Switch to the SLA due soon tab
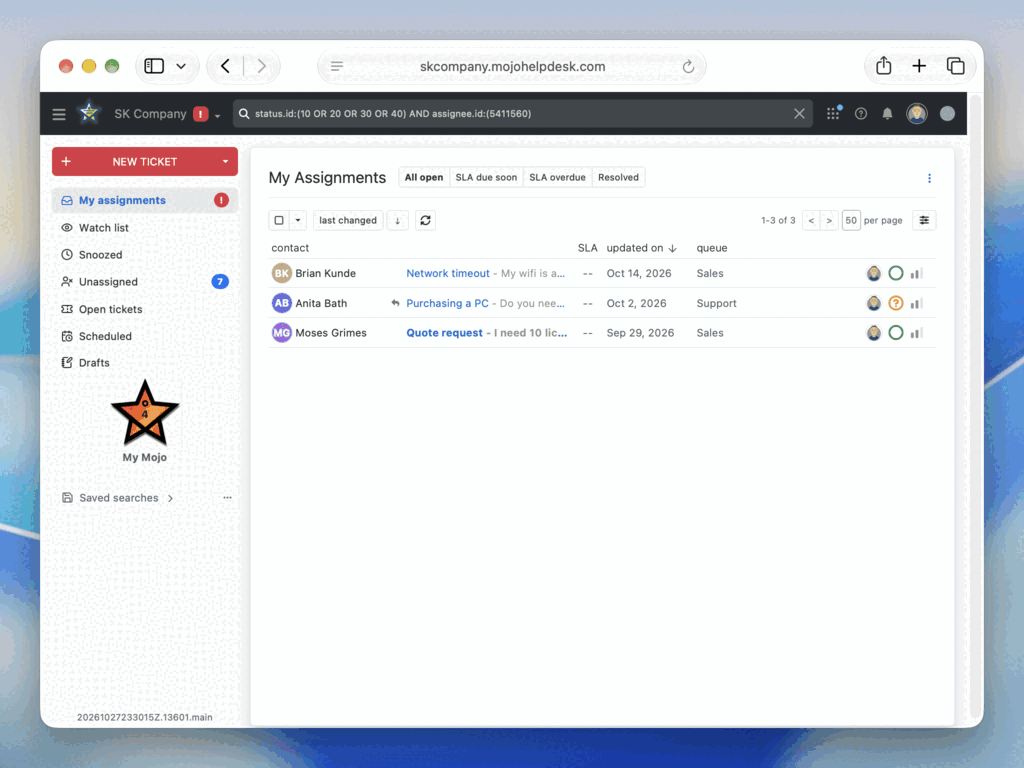 pyautogui.click(x=486, y=178)
